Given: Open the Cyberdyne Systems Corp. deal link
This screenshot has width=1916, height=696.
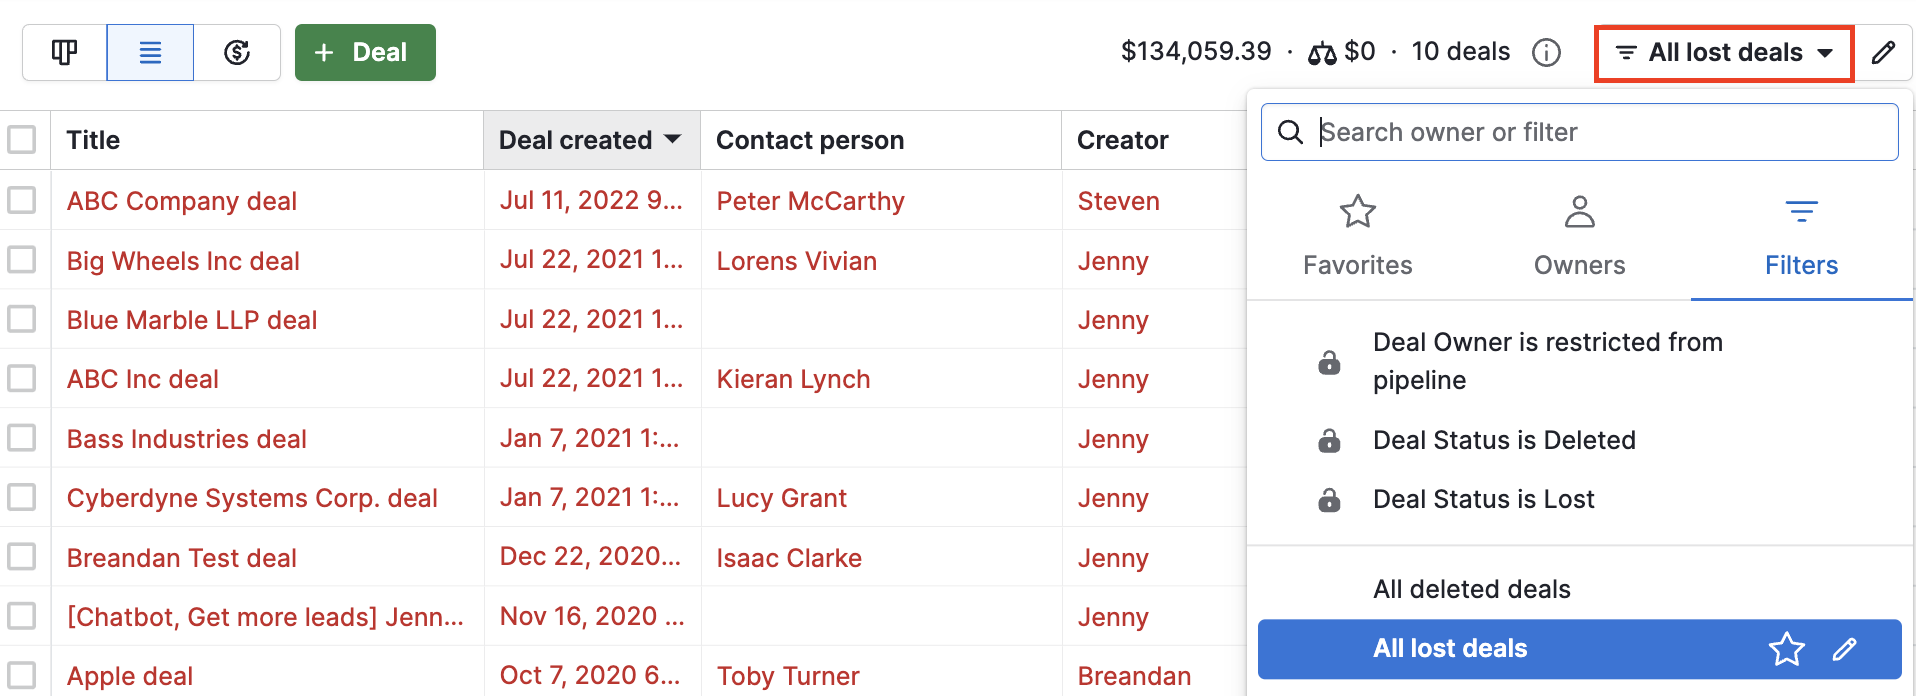Looking at the screenshot, I should tap(252, 498).
